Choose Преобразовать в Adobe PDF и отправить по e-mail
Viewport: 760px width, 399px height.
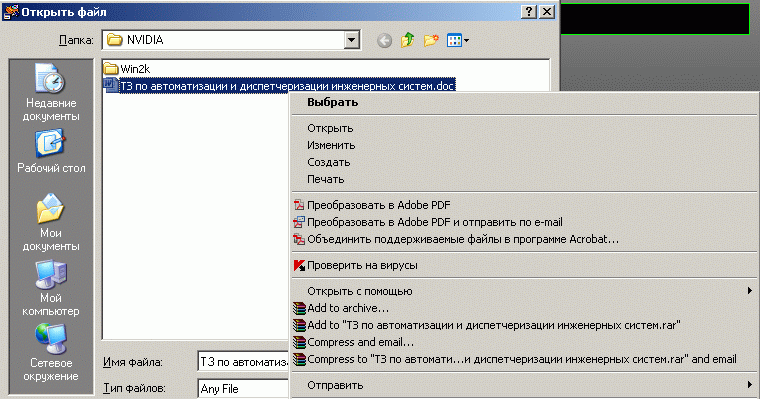(x=524, y=222)
